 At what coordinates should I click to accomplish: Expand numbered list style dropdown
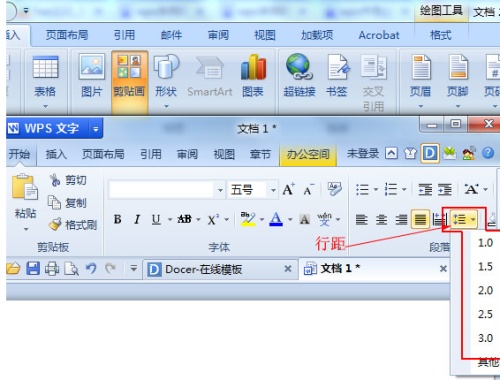(x=404, y=190)
